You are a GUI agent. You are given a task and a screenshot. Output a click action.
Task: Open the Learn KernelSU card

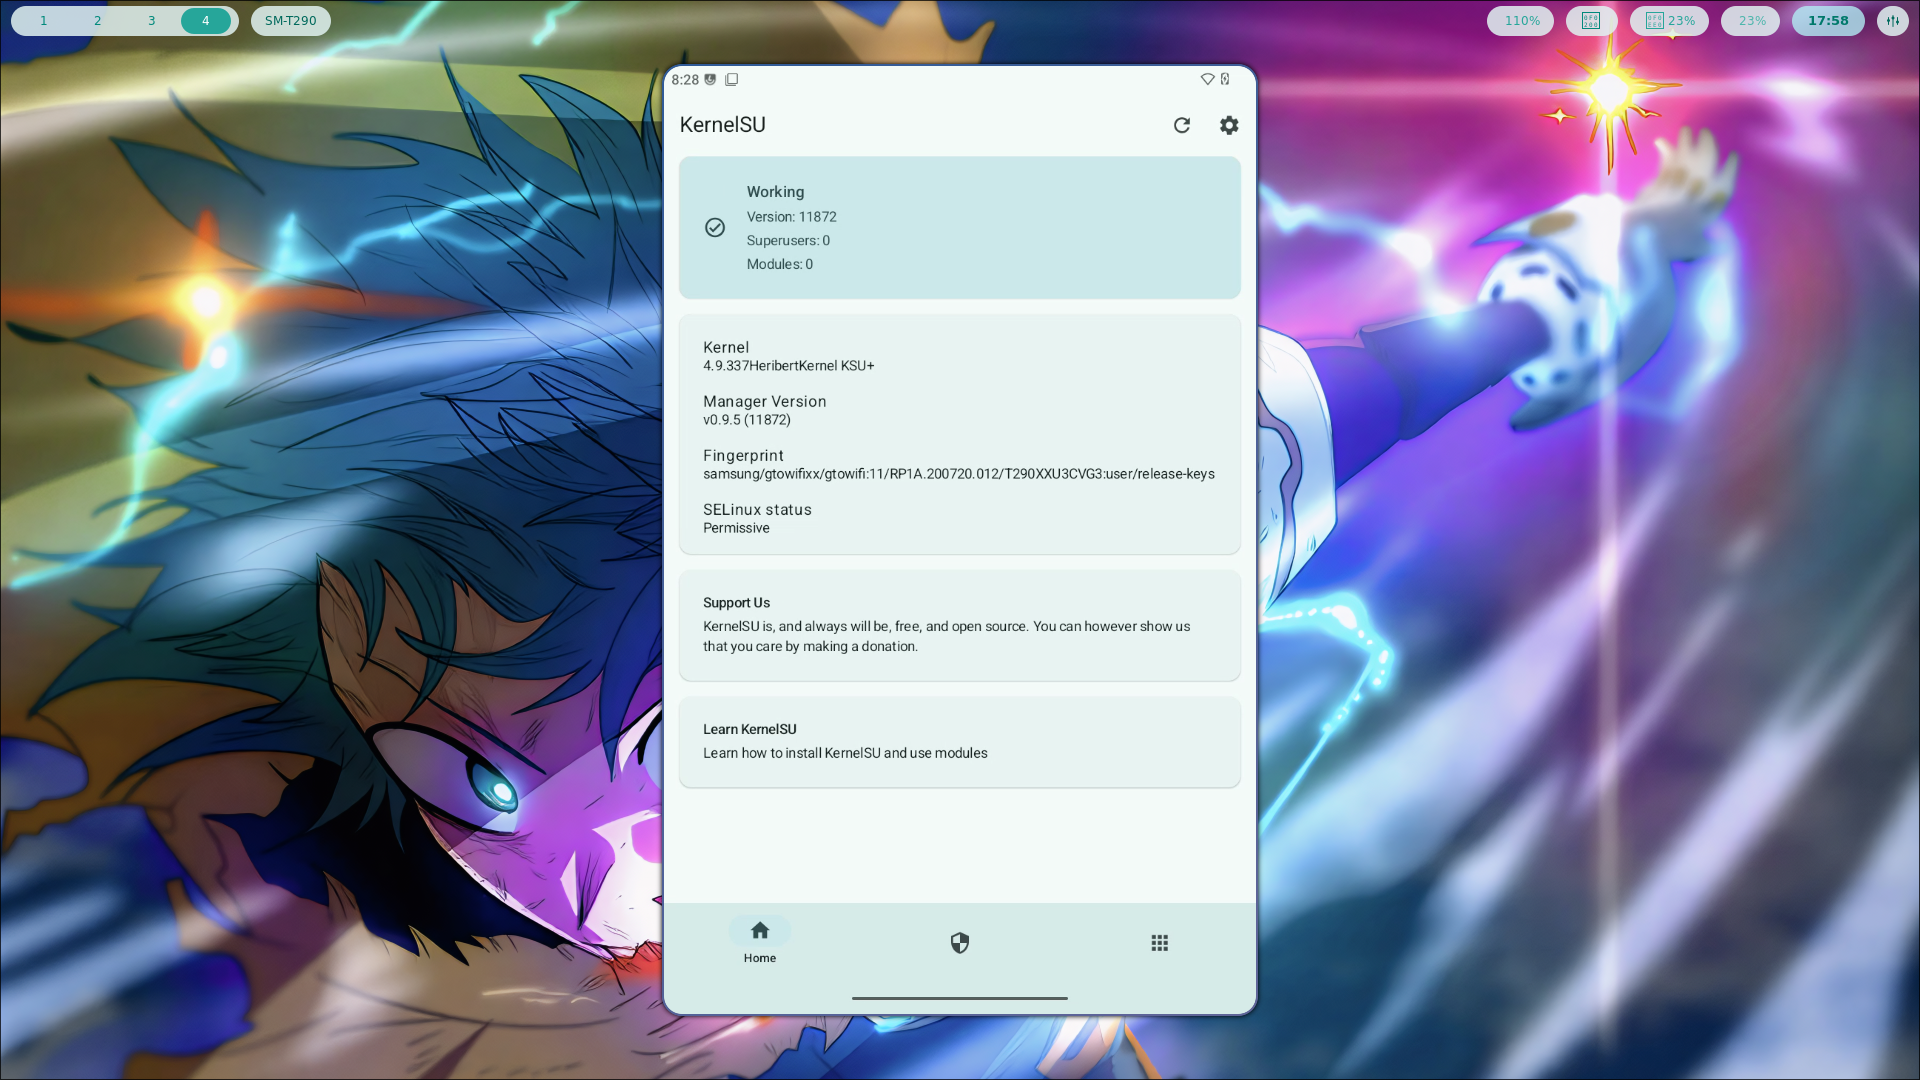960,742
